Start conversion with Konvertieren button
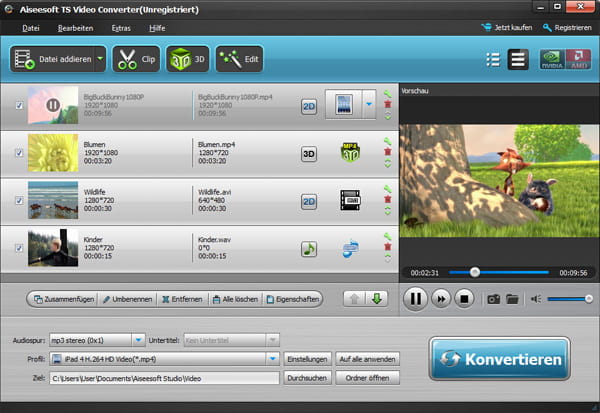Image resolution: width=600 pixels, height=413 pixels. [x=500, y=359]
